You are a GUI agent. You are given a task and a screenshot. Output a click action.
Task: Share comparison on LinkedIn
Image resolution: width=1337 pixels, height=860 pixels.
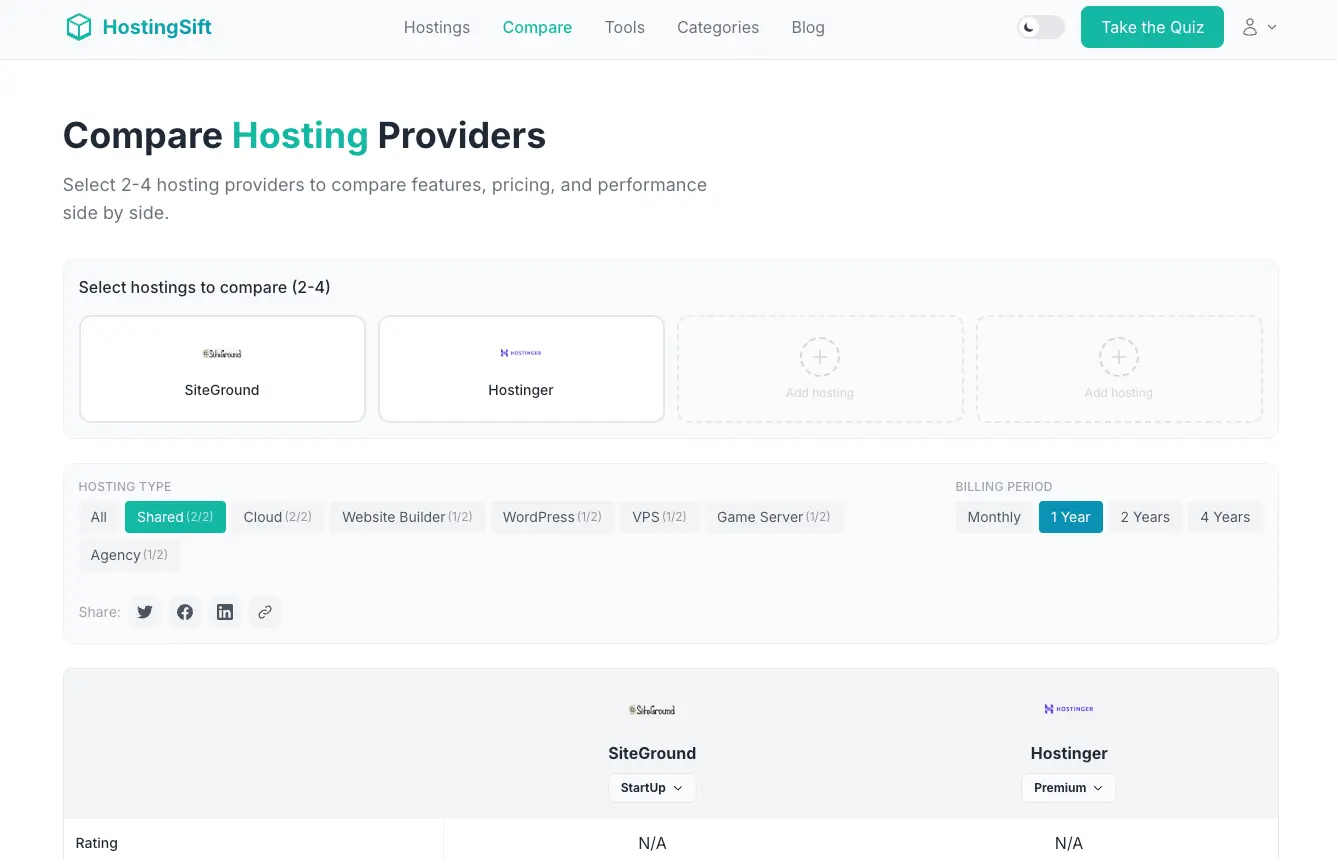(x=225, y=612)
